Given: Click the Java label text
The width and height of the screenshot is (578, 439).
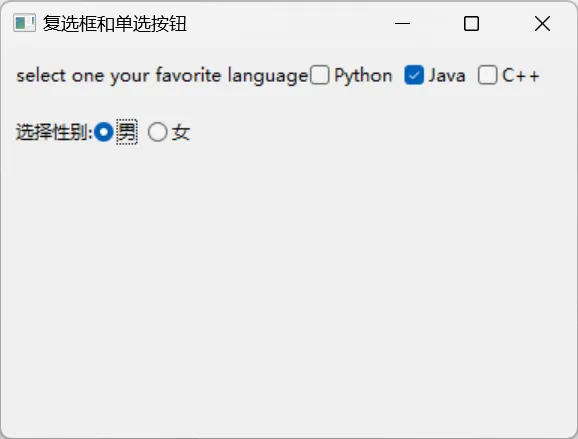Looking at the screenshot, I should coord(446,76).
